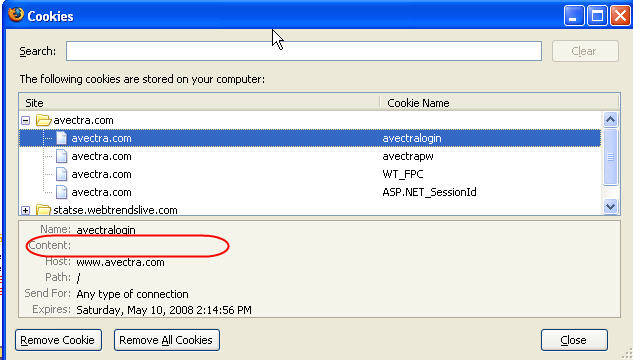Screen dimensions: 633x360
Task: Collapse the avectra.com folder tree
Action: (x=25, y=120)
